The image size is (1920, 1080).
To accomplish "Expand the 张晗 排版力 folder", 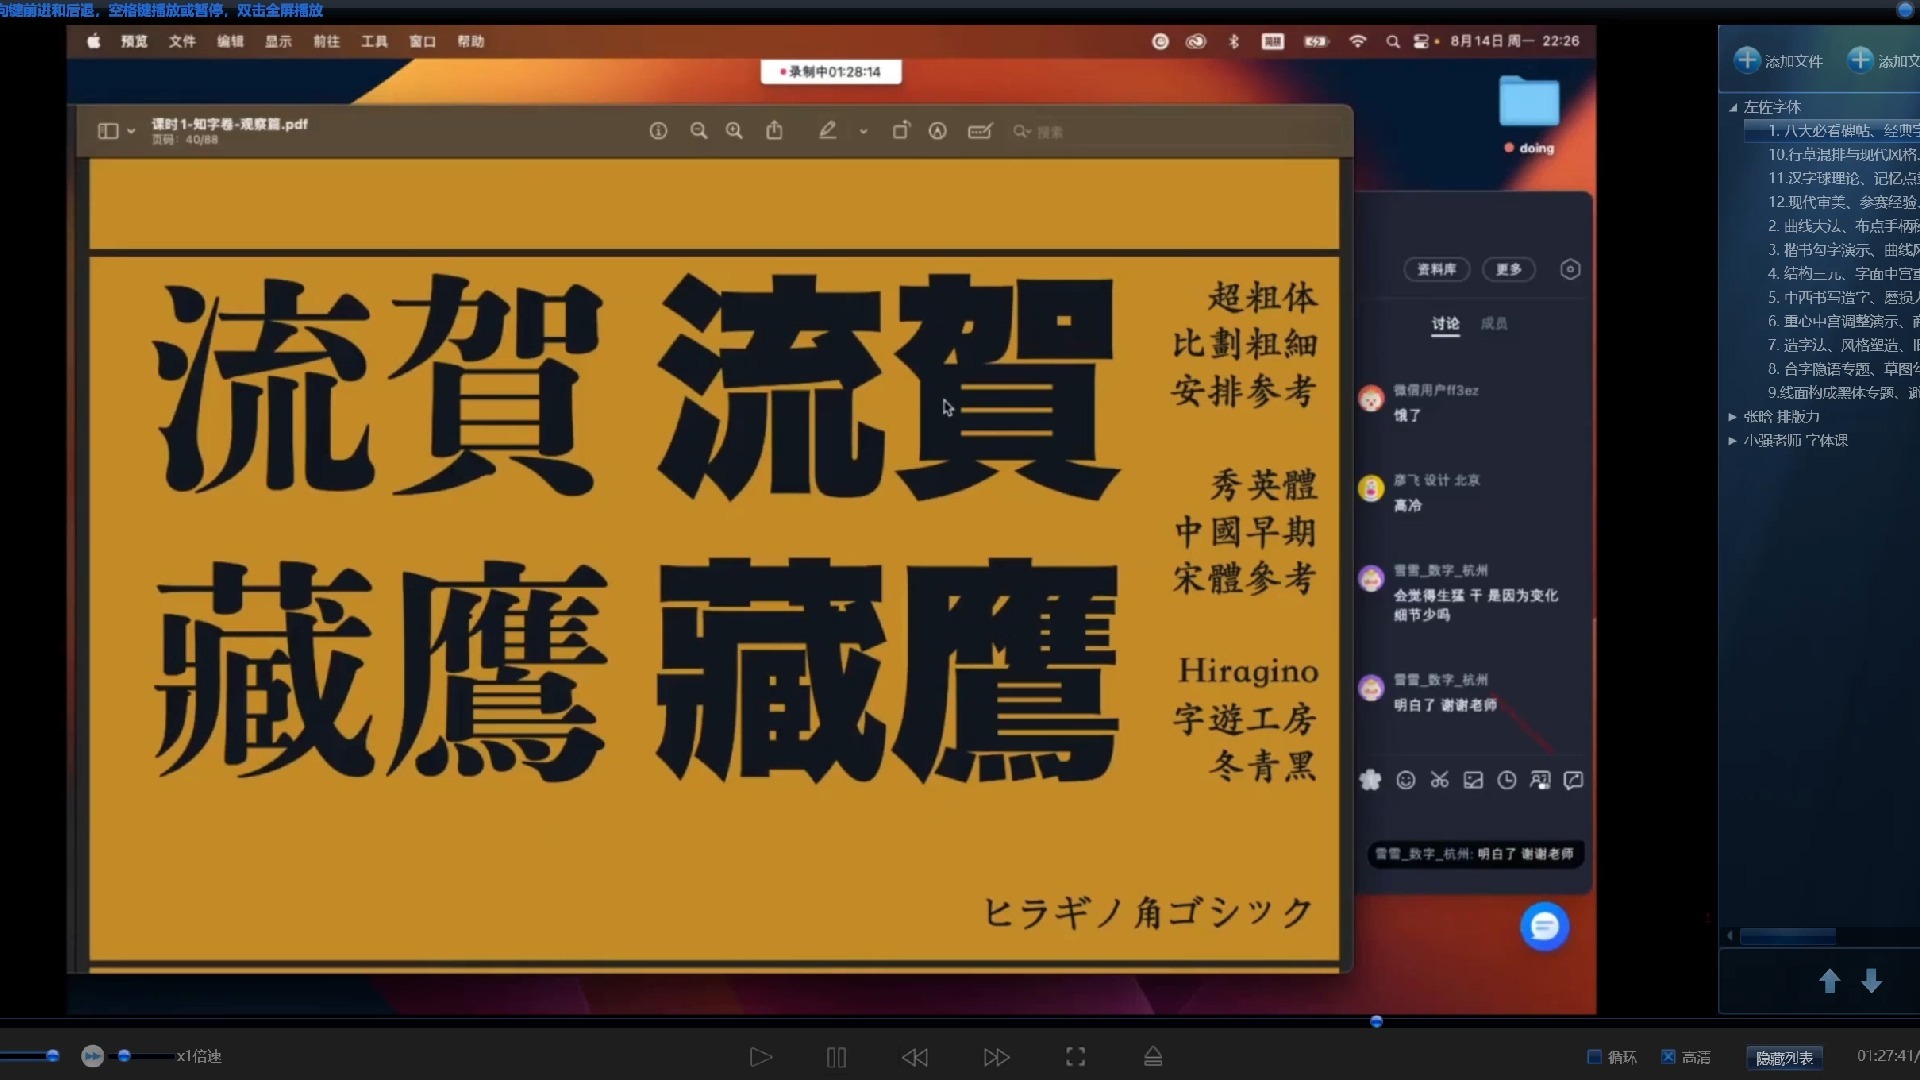I will click(x=1732, y=416).
